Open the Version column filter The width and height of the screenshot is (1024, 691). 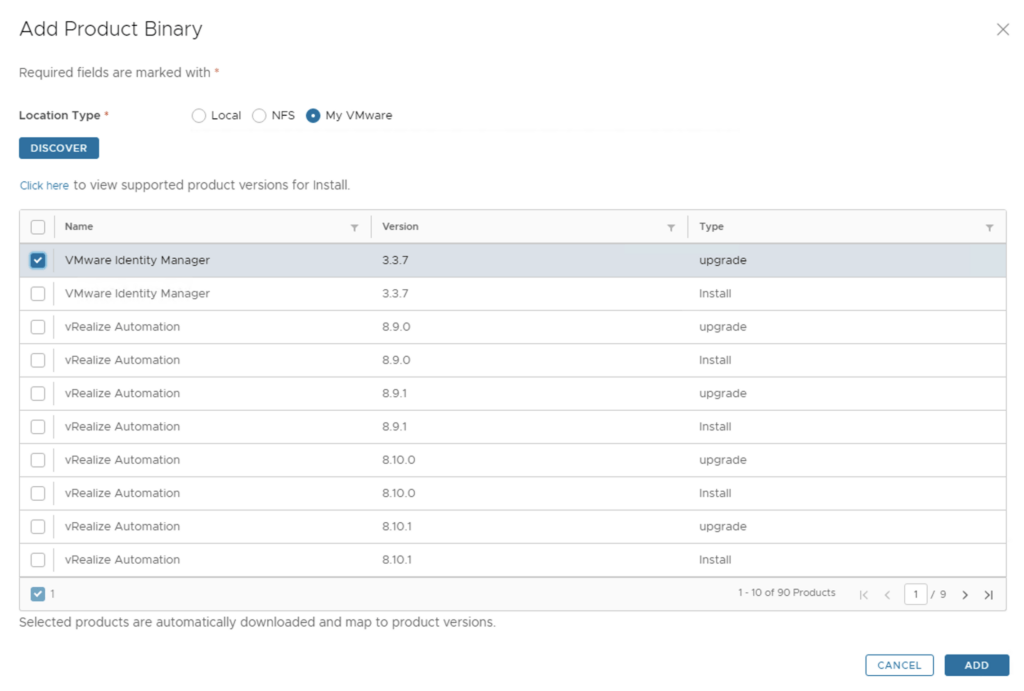coord(671,227)
